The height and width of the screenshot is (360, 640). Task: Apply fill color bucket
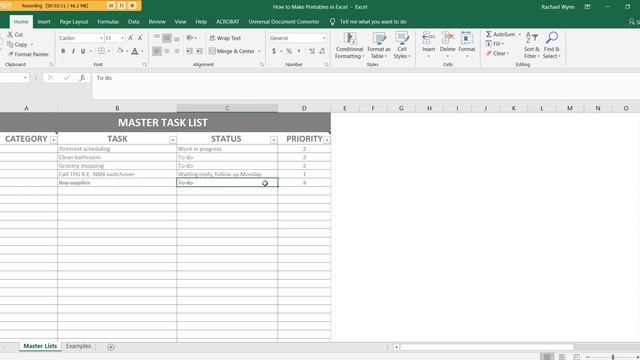point(120,51)
